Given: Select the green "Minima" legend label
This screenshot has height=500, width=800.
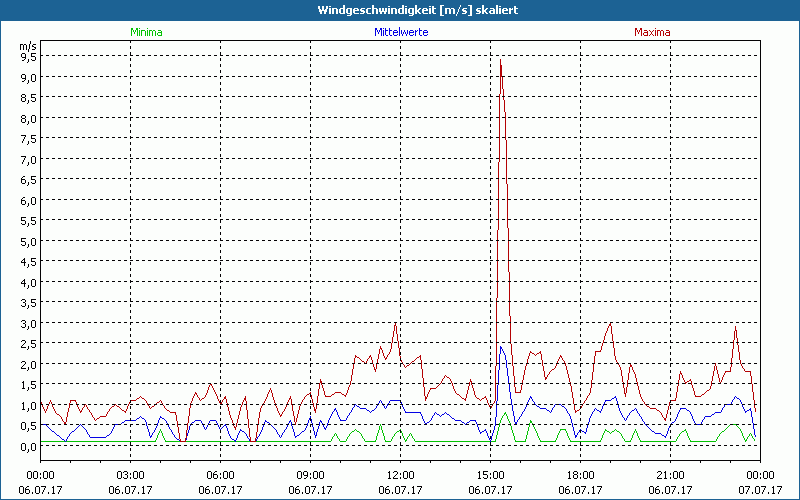Looking at the screenshot, I should [146, 32].
